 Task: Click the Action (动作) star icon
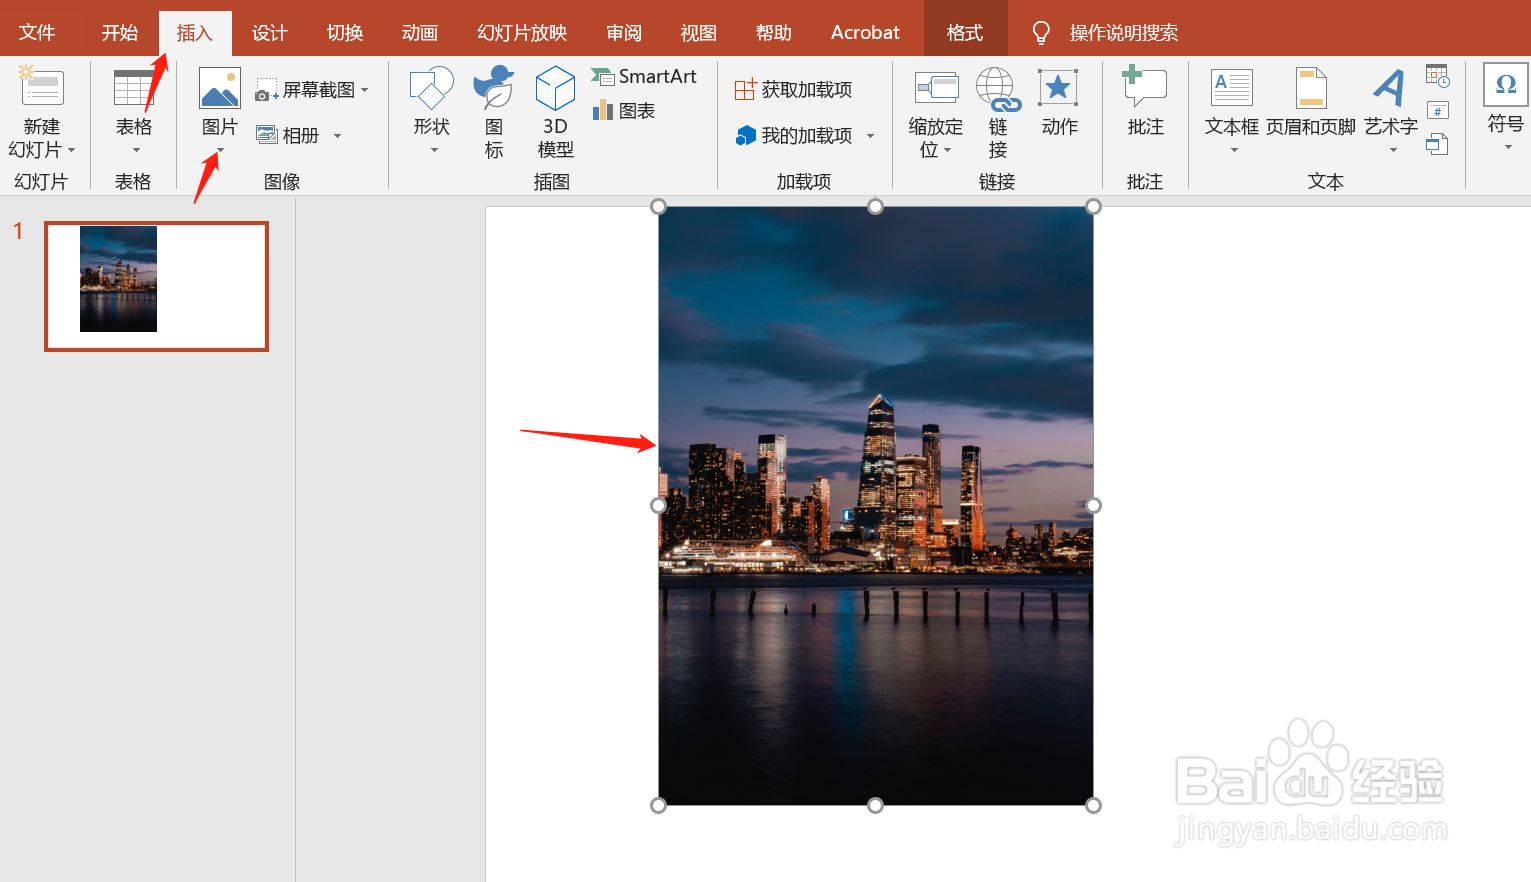1058,88
